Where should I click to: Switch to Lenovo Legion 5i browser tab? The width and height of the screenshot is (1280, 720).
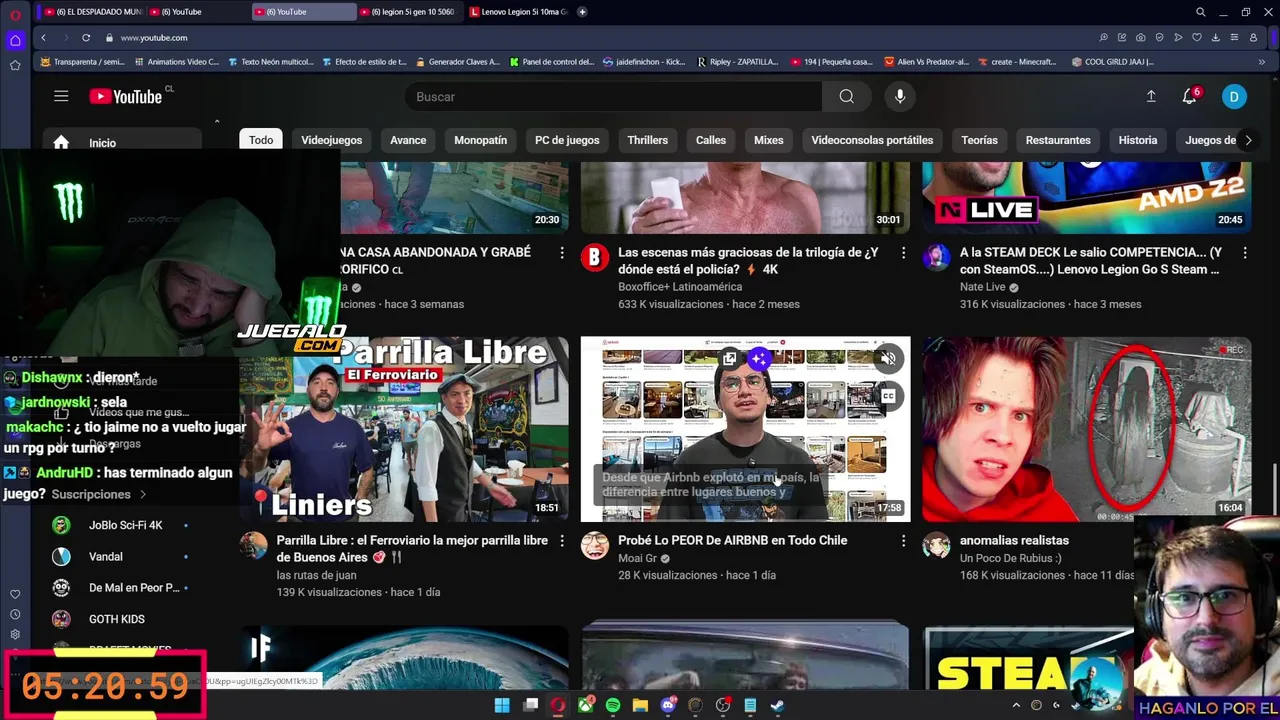point(517,12)
